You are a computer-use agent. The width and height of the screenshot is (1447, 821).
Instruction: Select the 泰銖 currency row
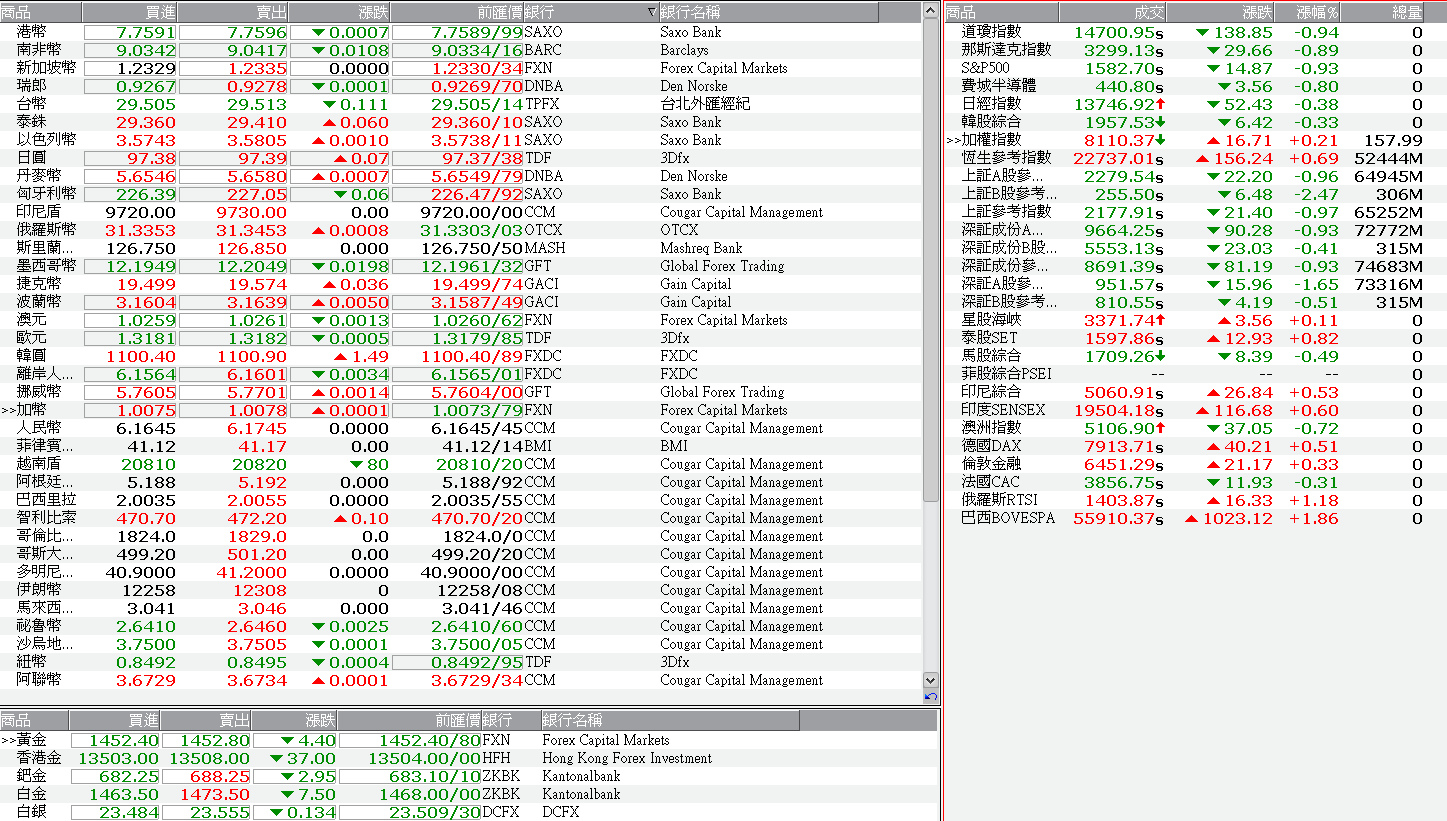(460, 122)
